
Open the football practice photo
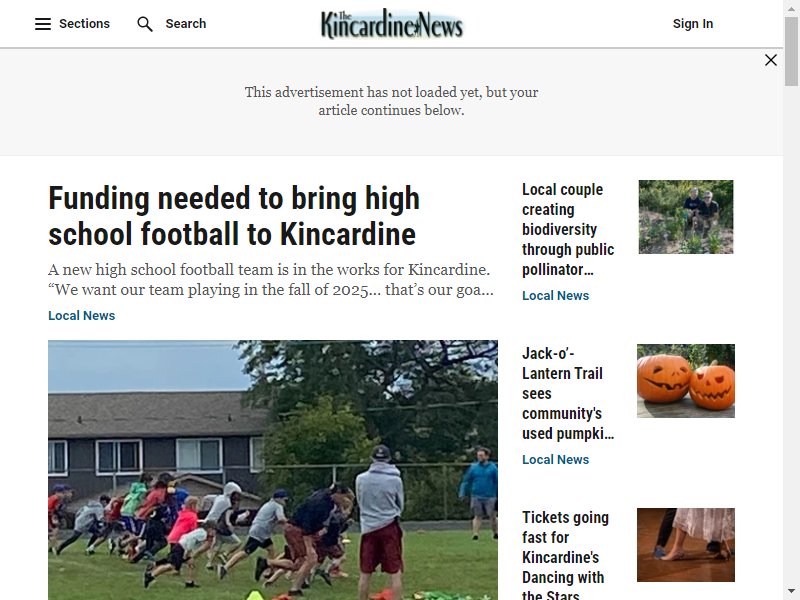click(x=273, y=470)
